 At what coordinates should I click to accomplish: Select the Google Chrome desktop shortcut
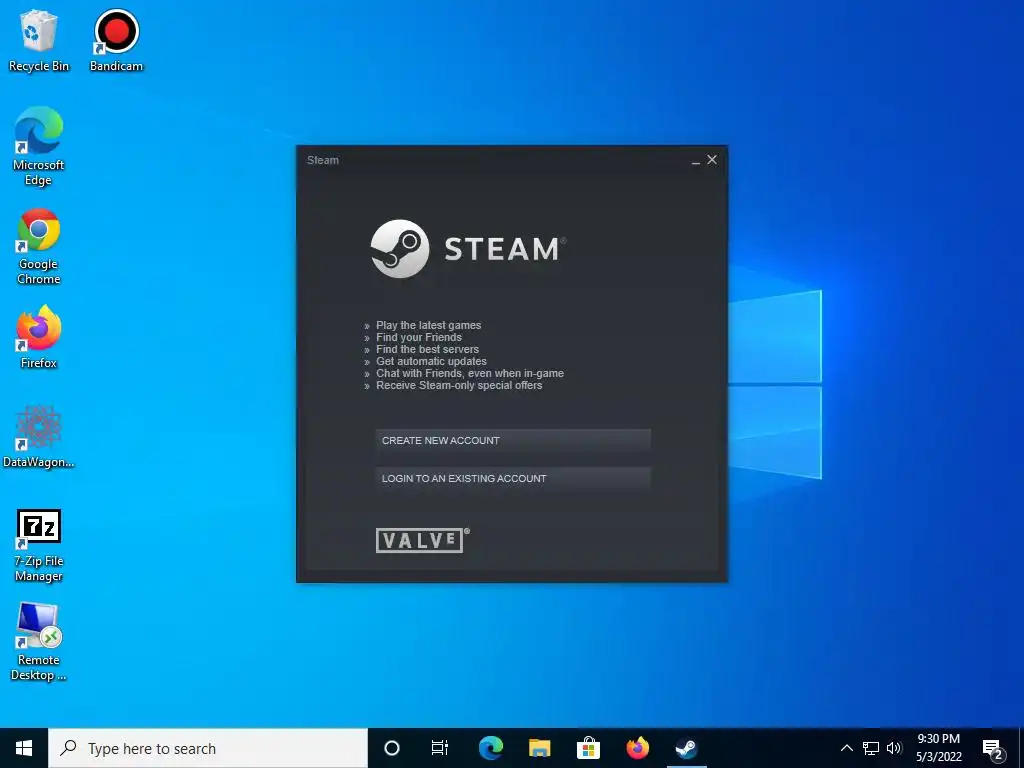click(x=39, y=246)
